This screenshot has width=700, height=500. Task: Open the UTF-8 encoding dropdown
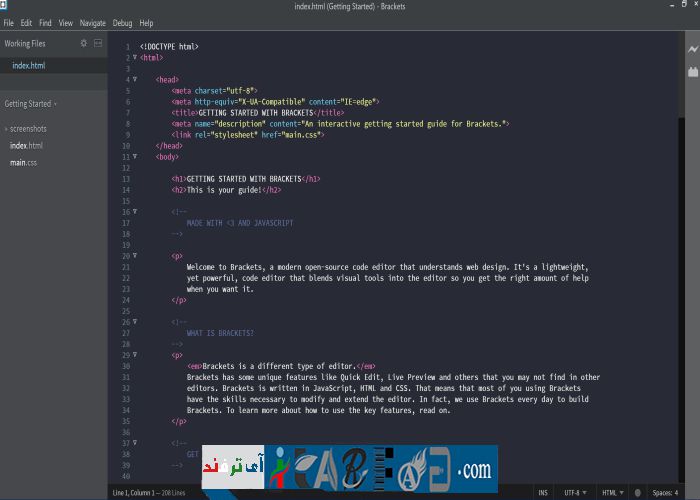click(x=574, y=492)
